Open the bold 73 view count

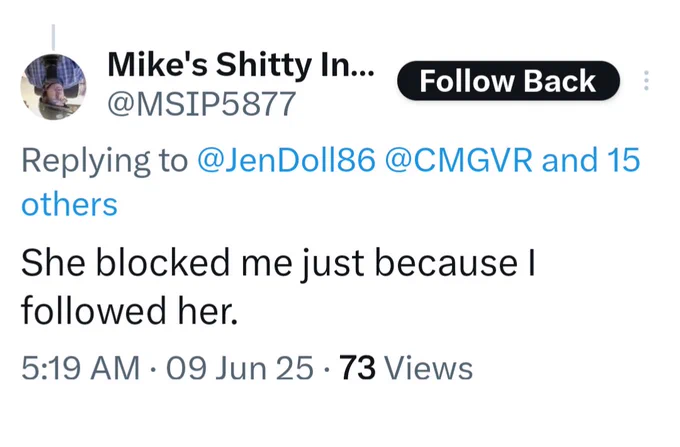coord(357,368)
